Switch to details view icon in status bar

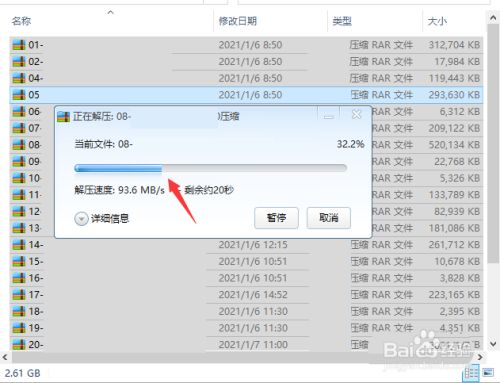(x=470, y=373)
